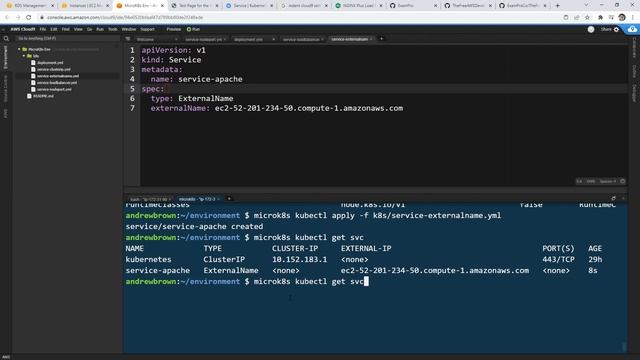This screenshot has height=360, width=640.
Task: Open the Go menu
Action: click(x=89, y=29)
